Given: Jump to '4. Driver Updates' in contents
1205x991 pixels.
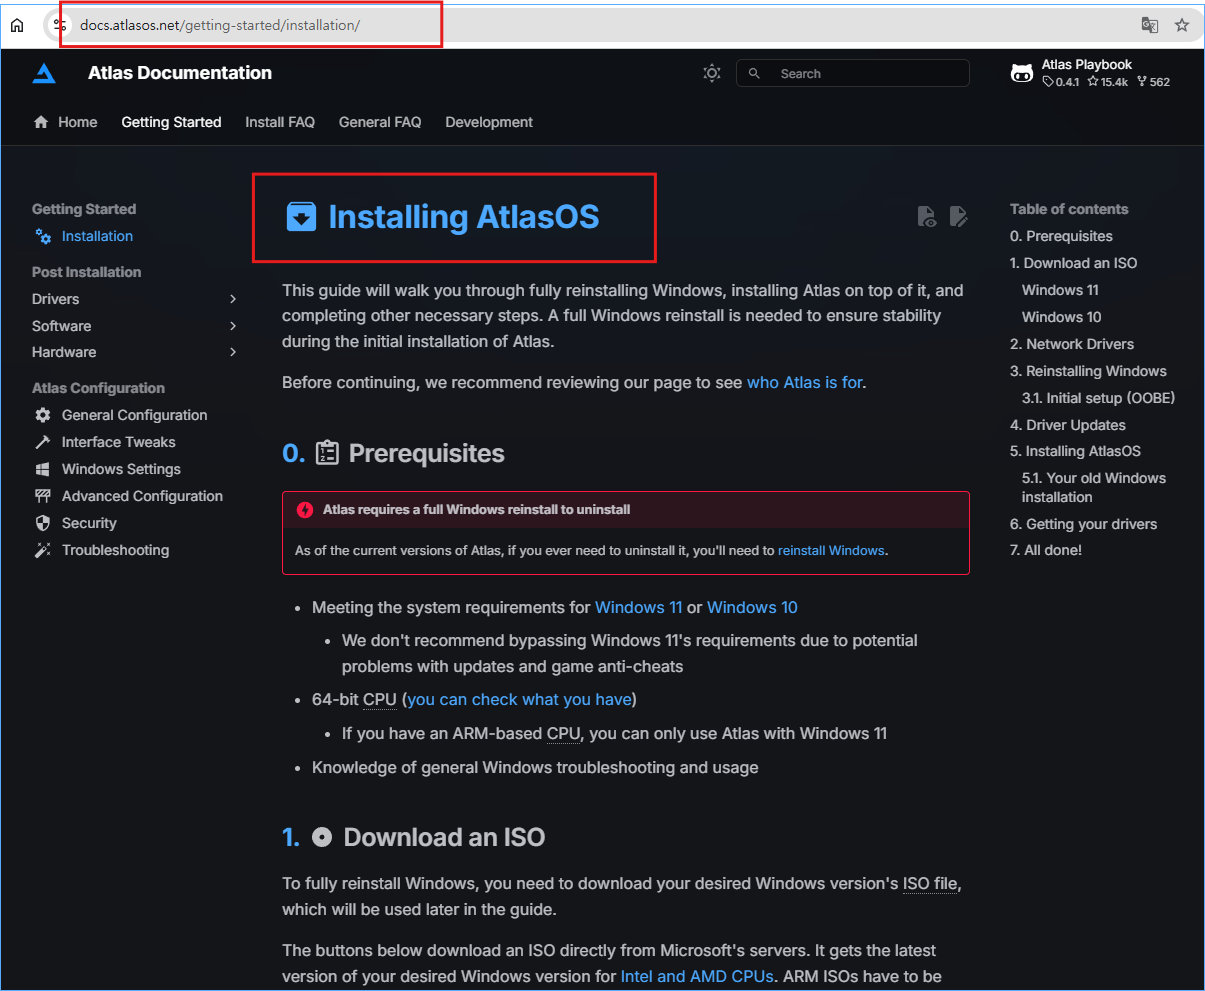Looking at the screenshot, I should (x=1067, y=425).
